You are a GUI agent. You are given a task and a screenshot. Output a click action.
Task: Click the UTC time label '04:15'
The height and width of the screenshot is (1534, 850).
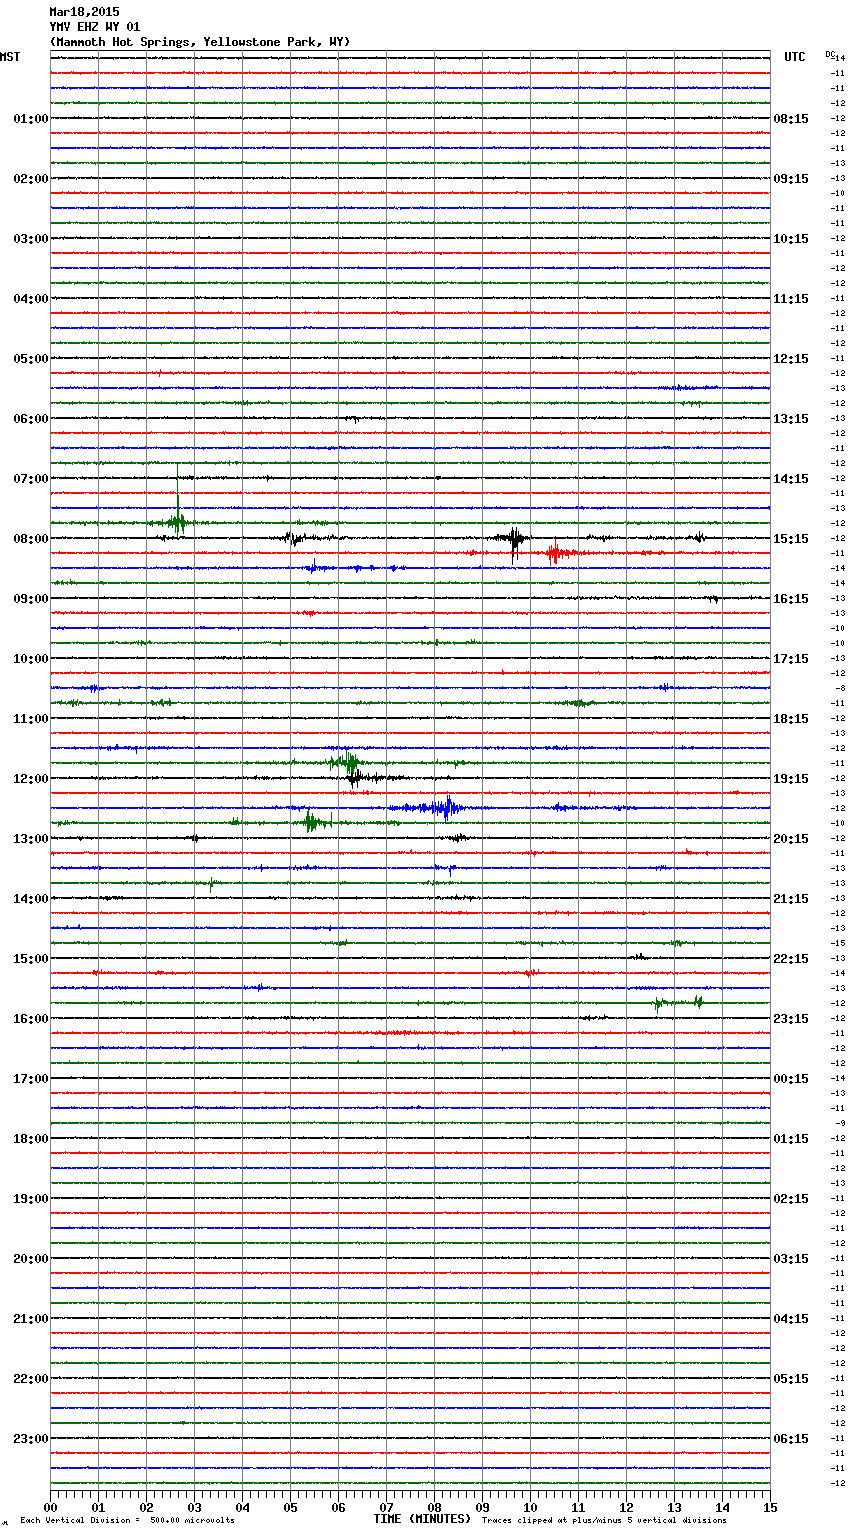(x=791, y=1319)
